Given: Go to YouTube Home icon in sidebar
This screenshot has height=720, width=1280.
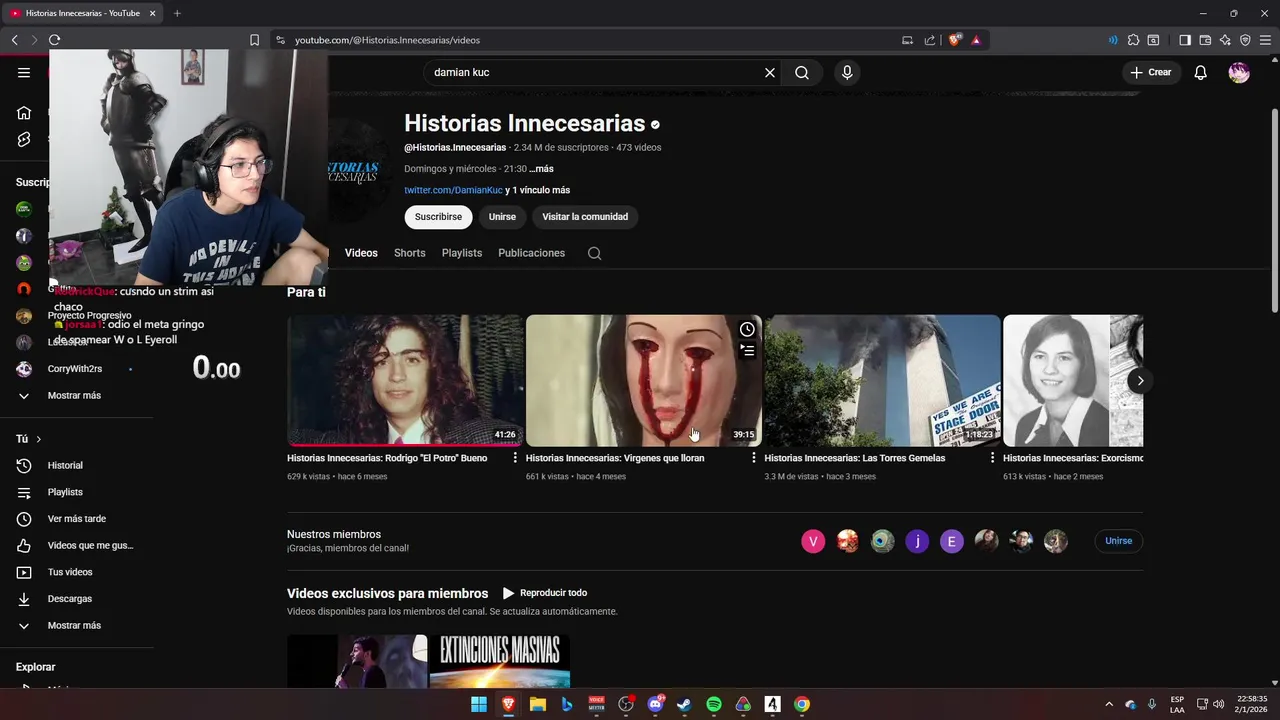Looking at the screenshot, I should [24, 113].
